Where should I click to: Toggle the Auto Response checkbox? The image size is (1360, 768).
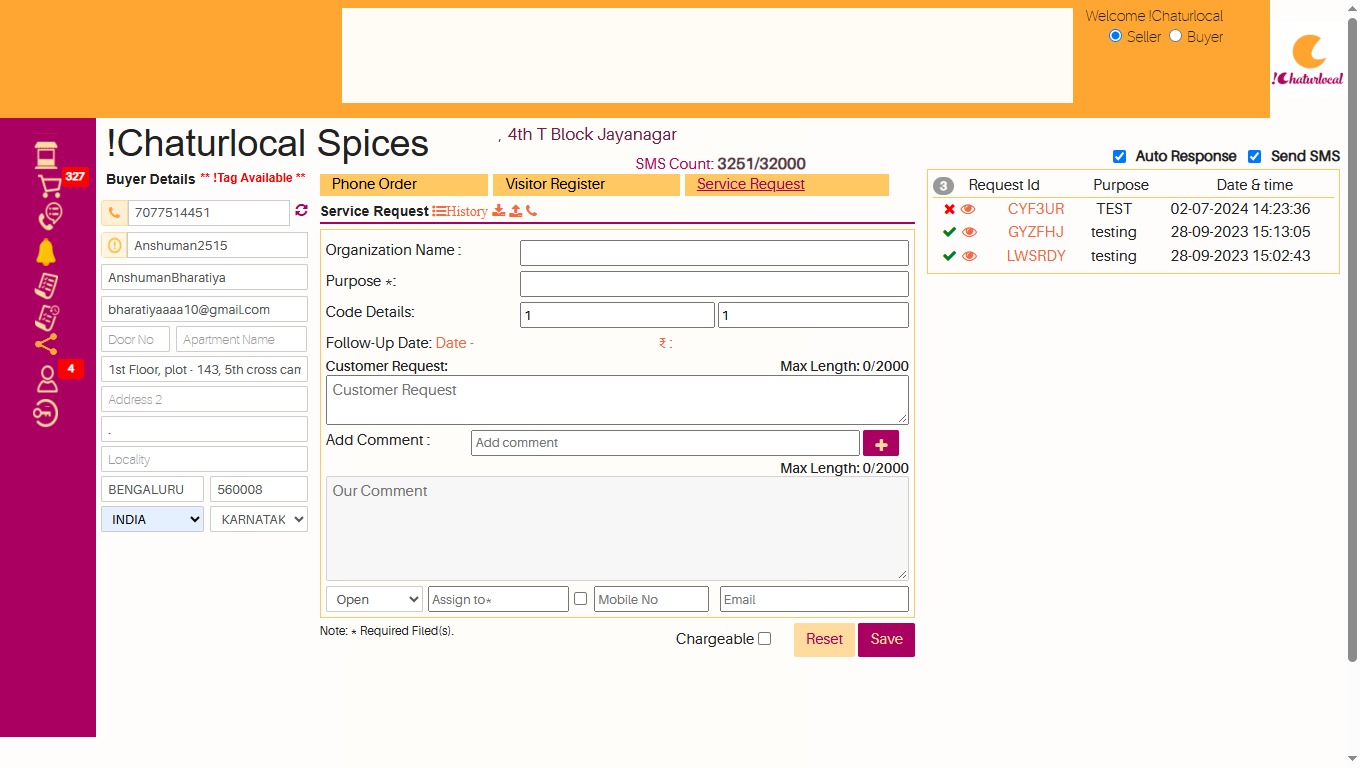pos(1119,156)
